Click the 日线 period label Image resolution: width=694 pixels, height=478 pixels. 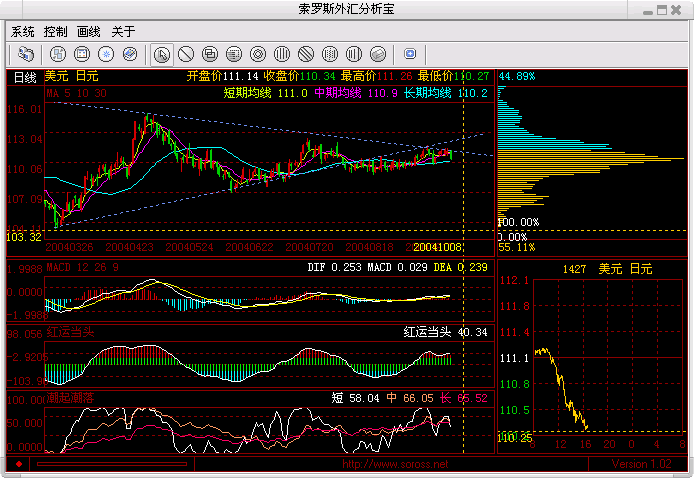pyautogui.click(x=25, y=77)
